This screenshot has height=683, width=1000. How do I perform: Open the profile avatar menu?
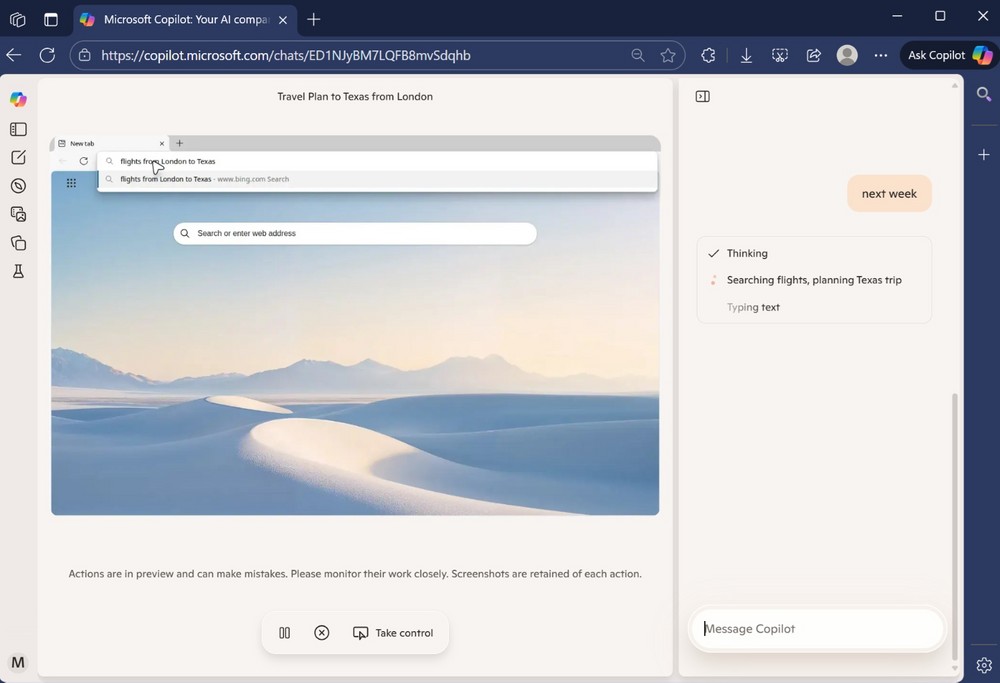tap(847, 56)
